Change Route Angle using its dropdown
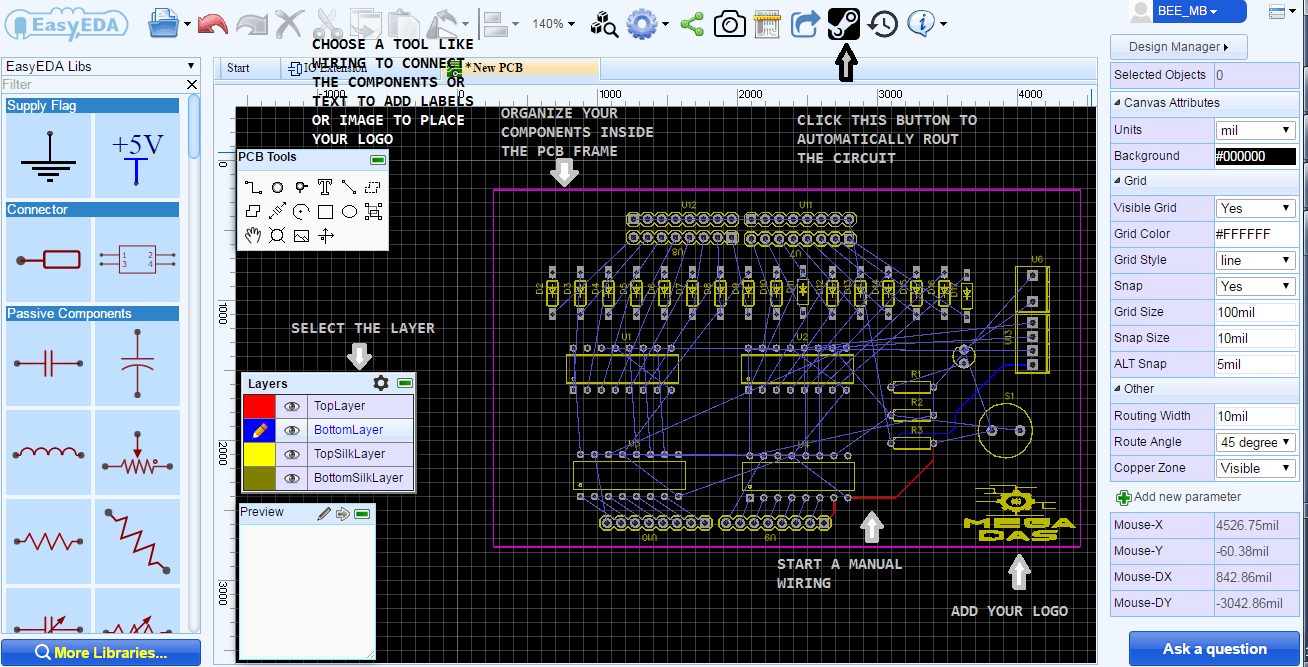This screenshot has width=1308, height=667. (1256, 441)
